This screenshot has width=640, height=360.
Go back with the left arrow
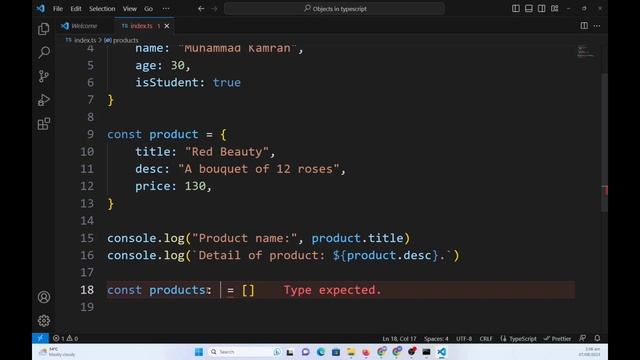[201, 9]
